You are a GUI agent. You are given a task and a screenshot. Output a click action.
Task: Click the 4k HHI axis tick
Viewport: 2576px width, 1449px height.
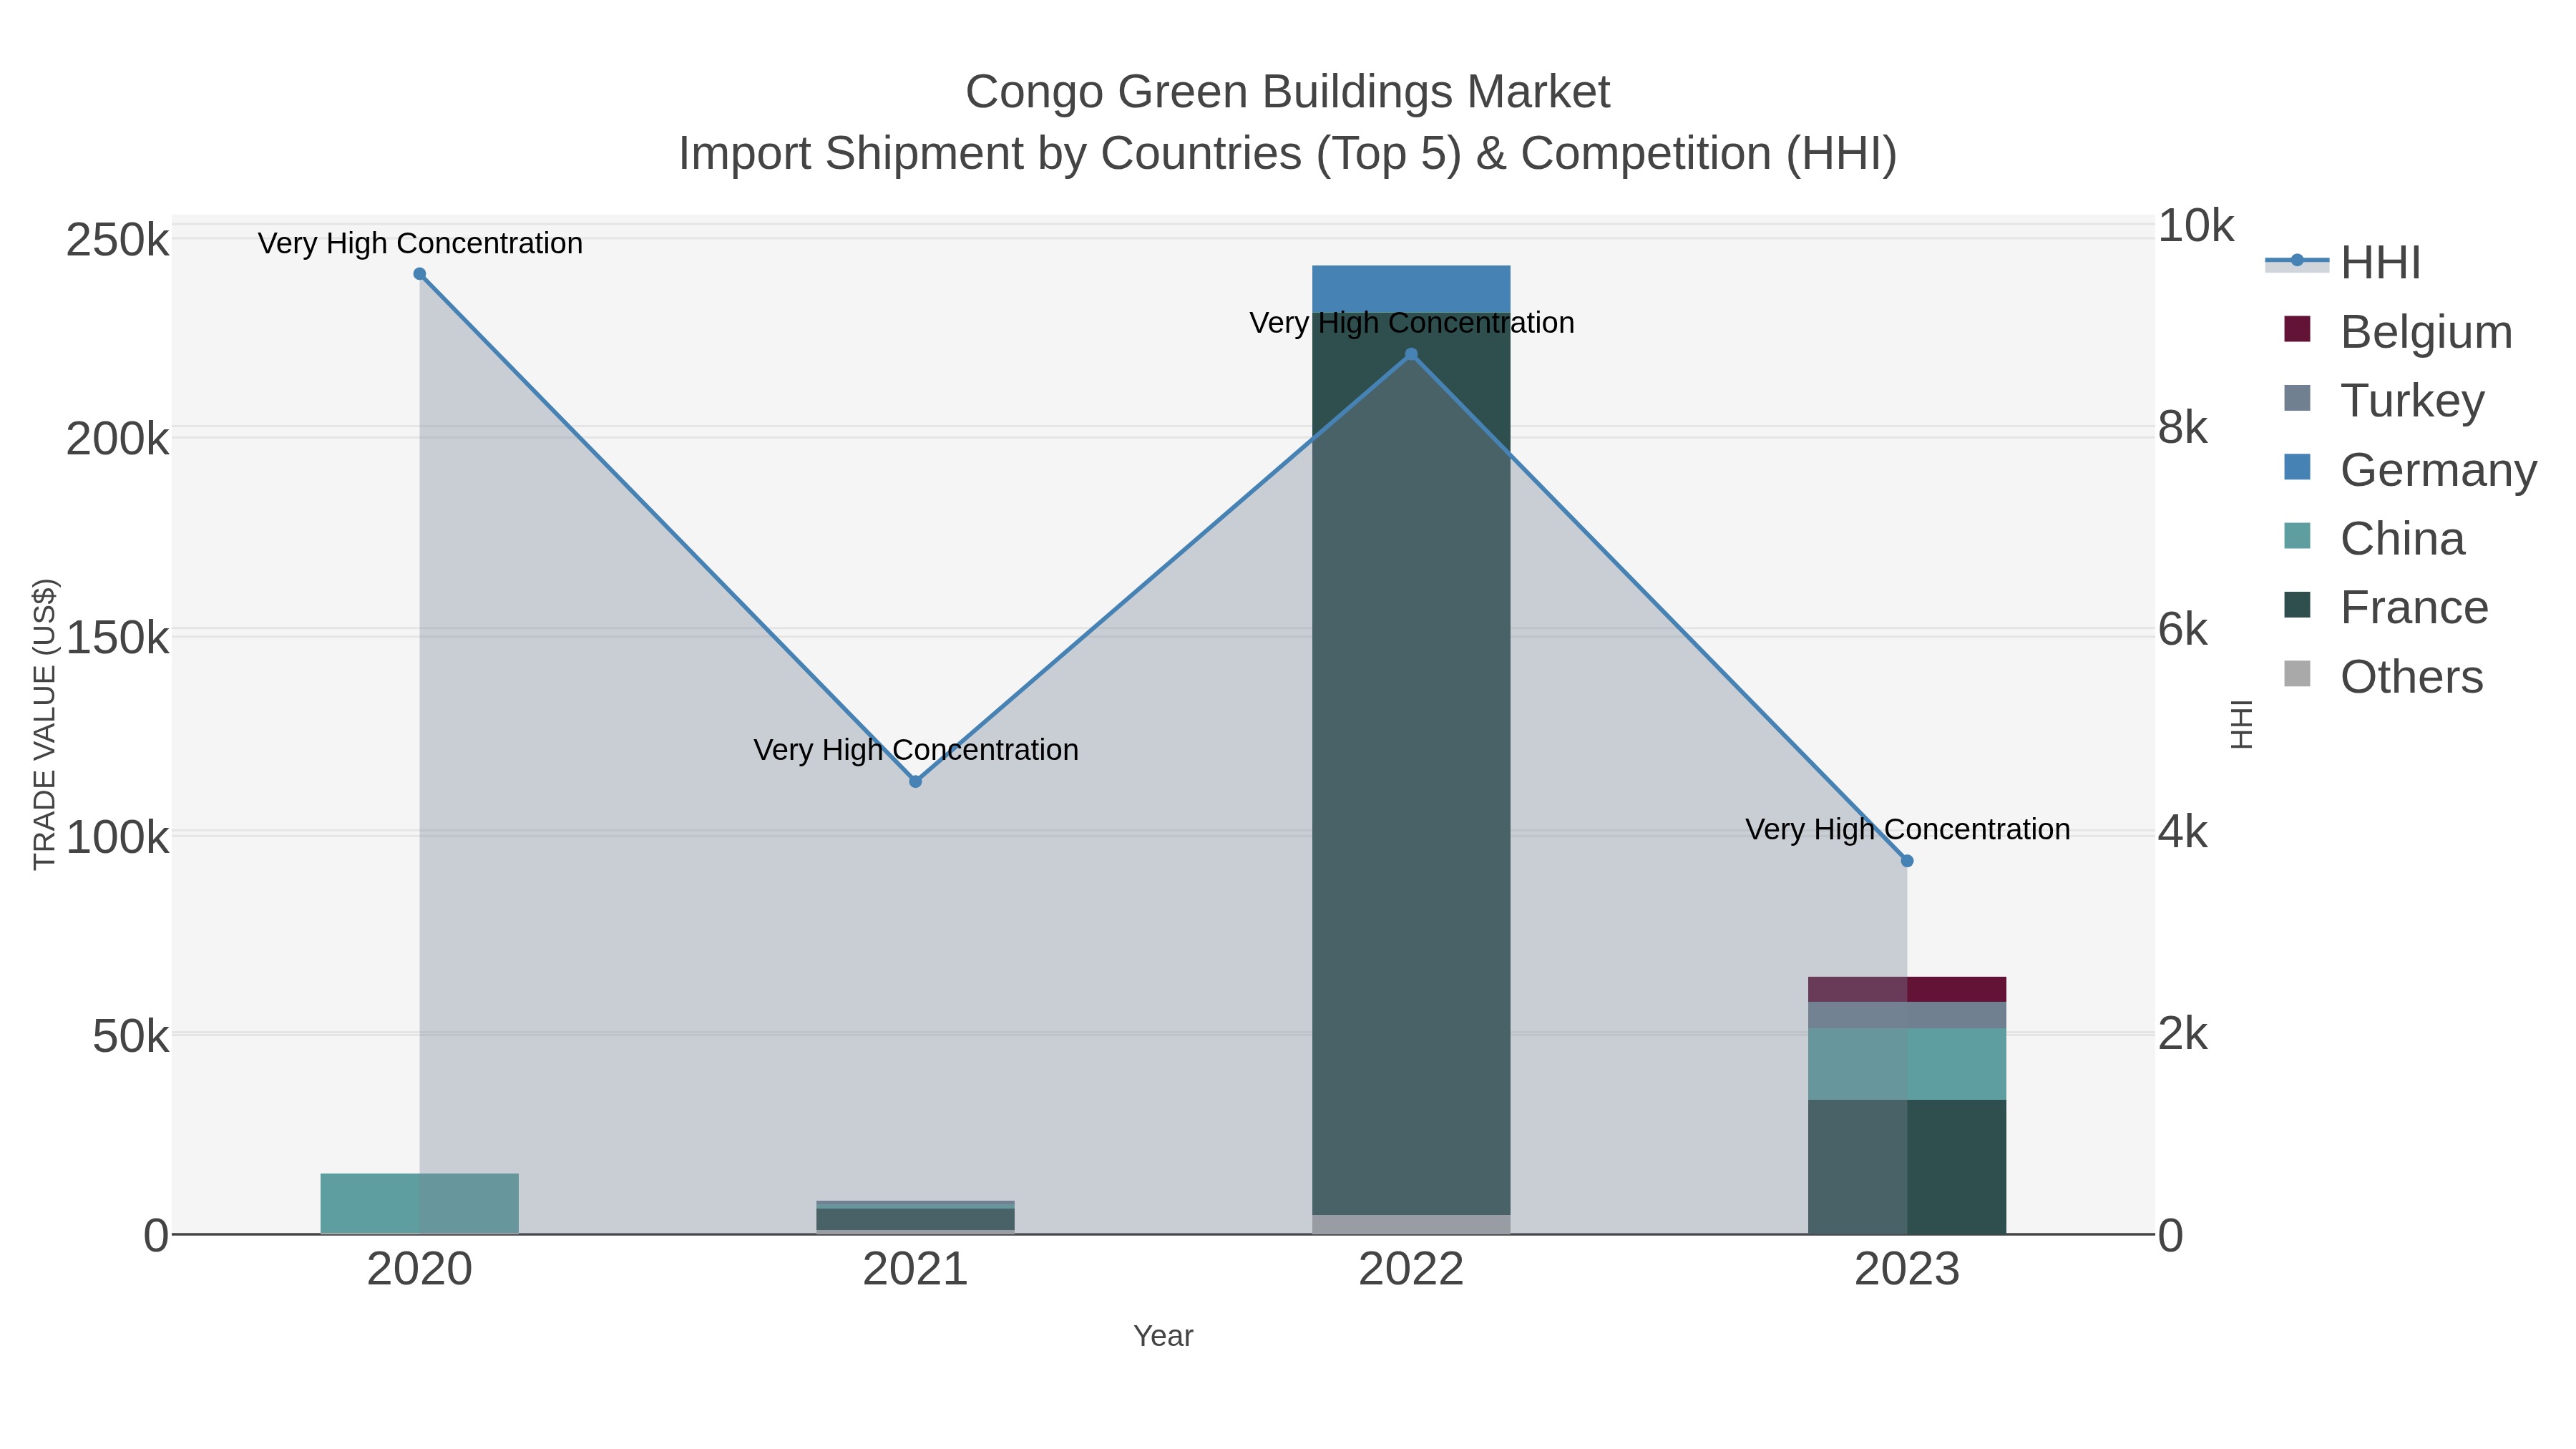pyautogui.click(x=2183, y=832)
